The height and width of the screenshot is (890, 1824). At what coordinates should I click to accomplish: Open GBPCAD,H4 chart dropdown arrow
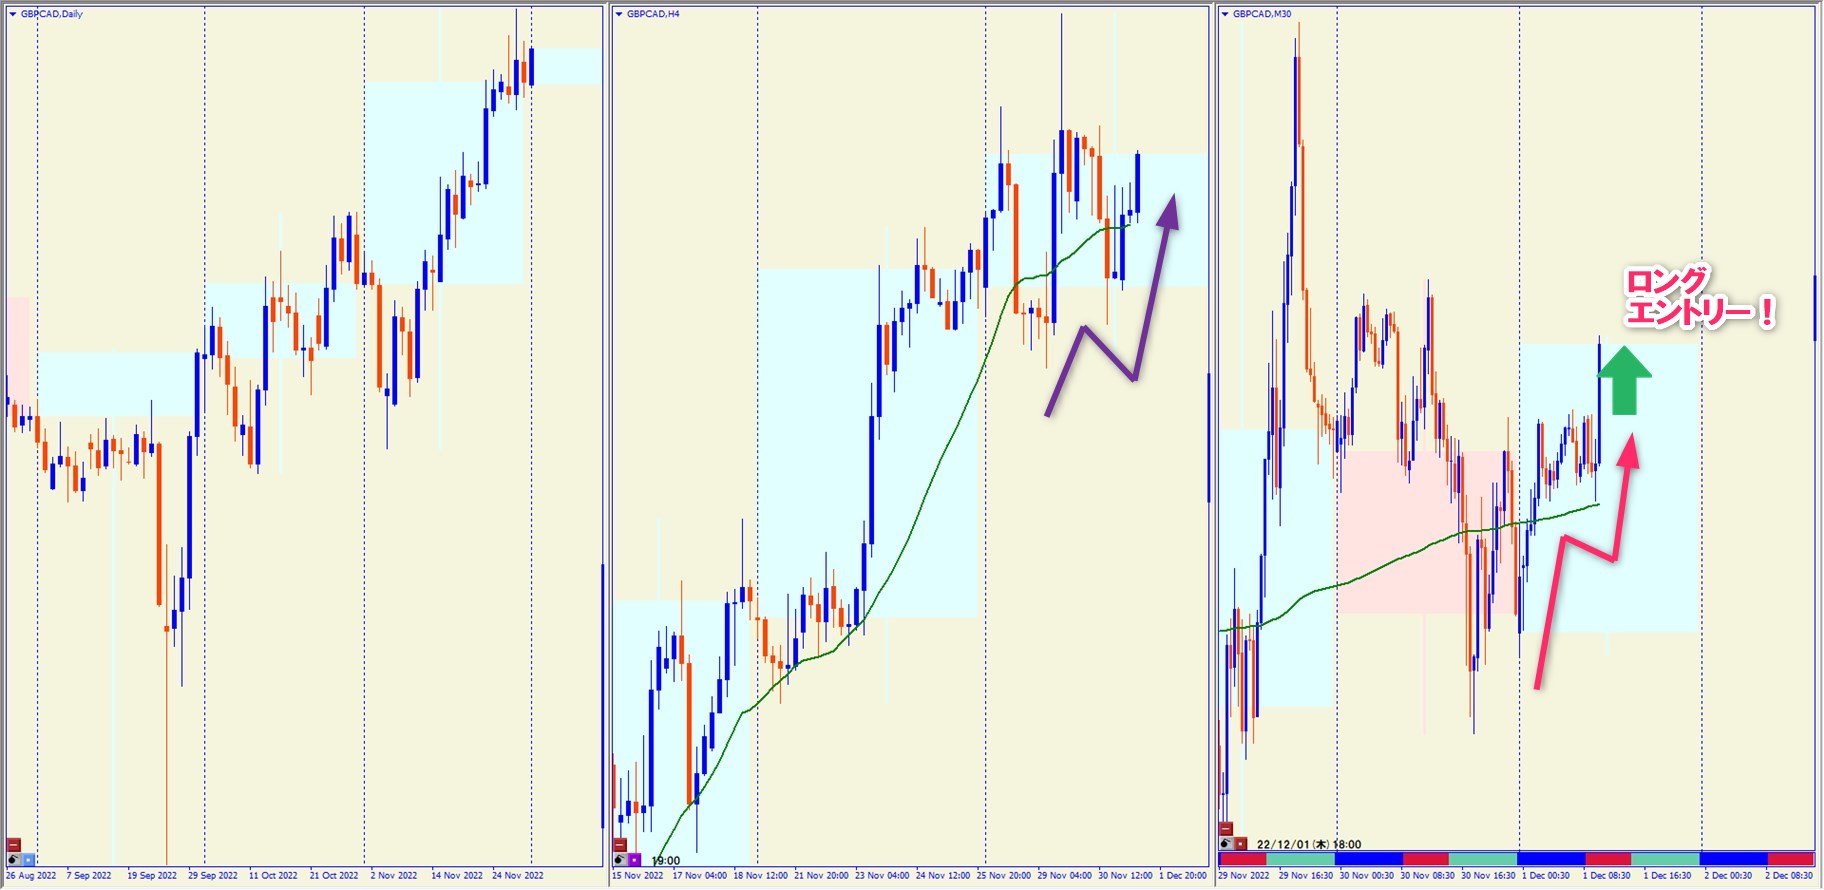coord(619,14)
